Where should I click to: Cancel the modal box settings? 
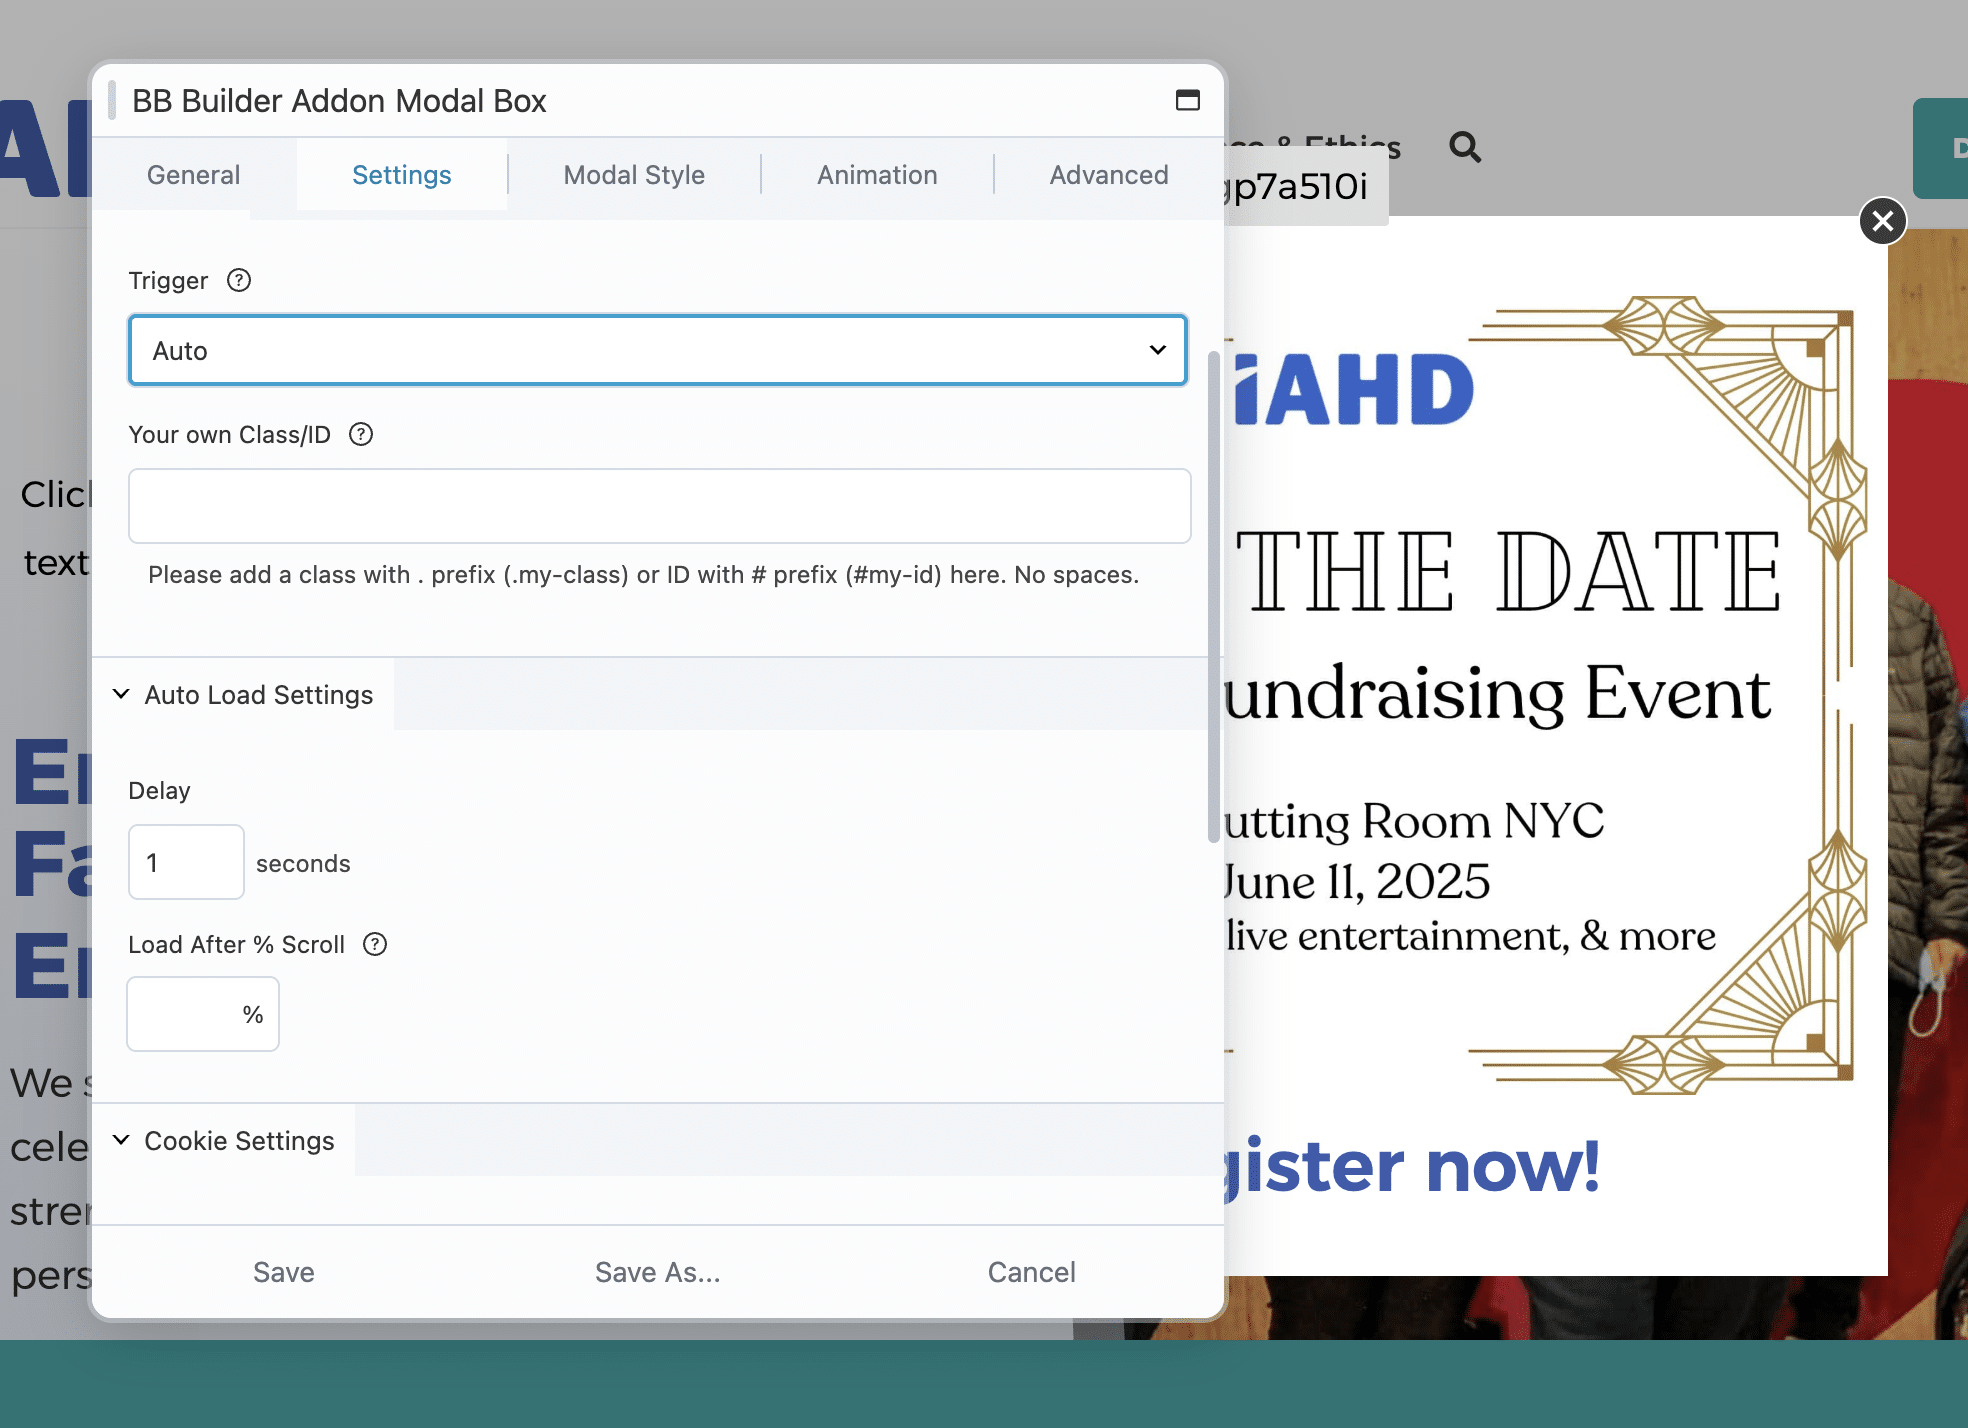click(x=1031, y=1272)
